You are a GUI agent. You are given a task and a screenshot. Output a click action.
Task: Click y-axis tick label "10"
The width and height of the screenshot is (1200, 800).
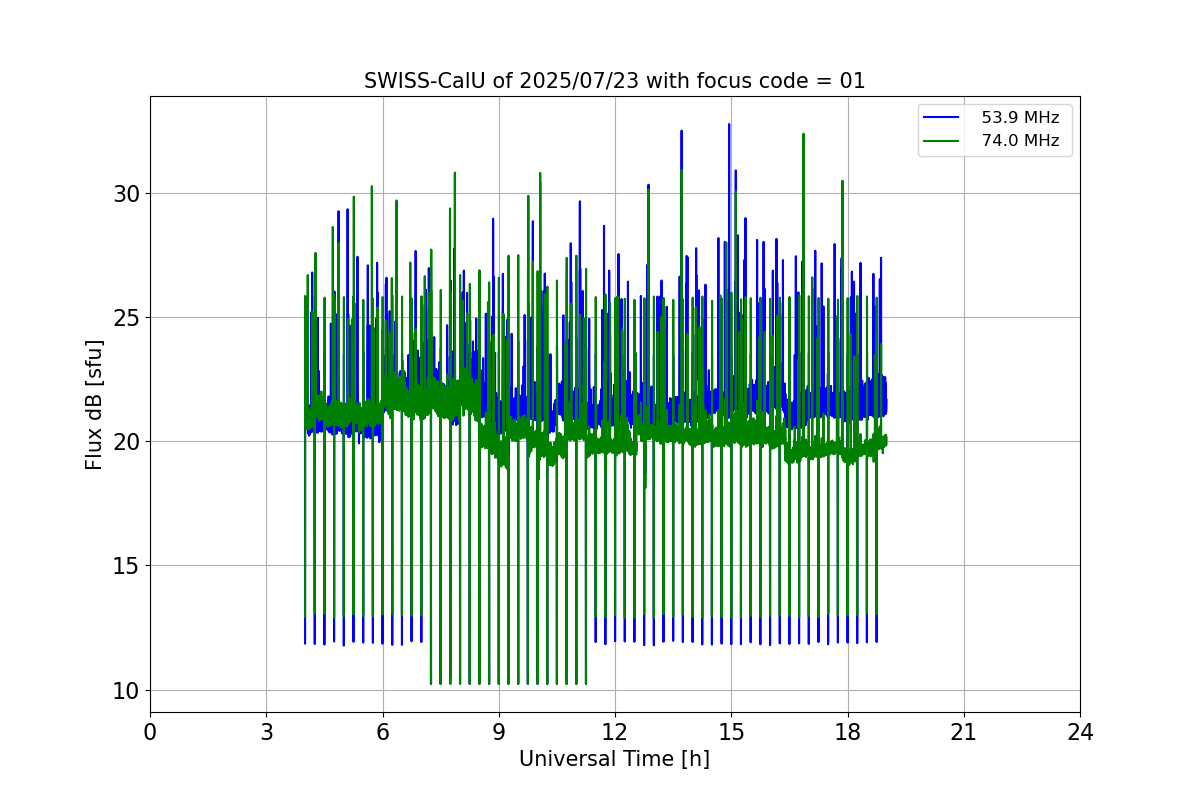[x=125, y=691]
